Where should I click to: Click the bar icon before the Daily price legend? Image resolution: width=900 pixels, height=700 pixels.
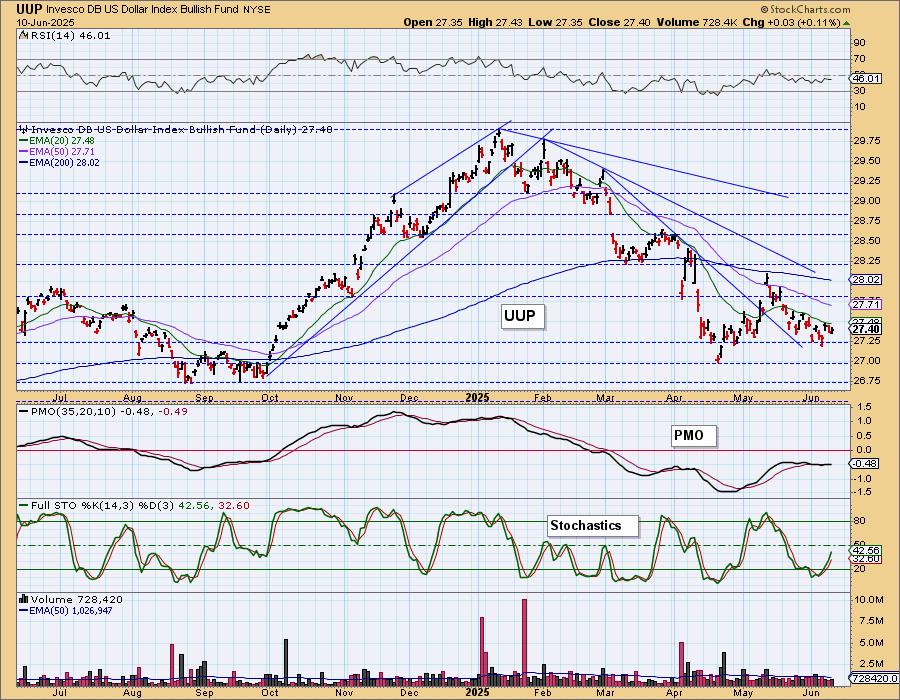point(22,130)
